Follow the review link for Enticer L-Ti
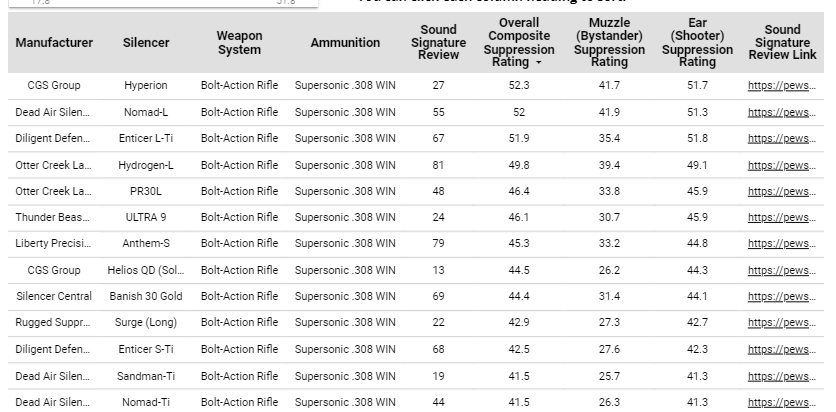 (782, 139)
